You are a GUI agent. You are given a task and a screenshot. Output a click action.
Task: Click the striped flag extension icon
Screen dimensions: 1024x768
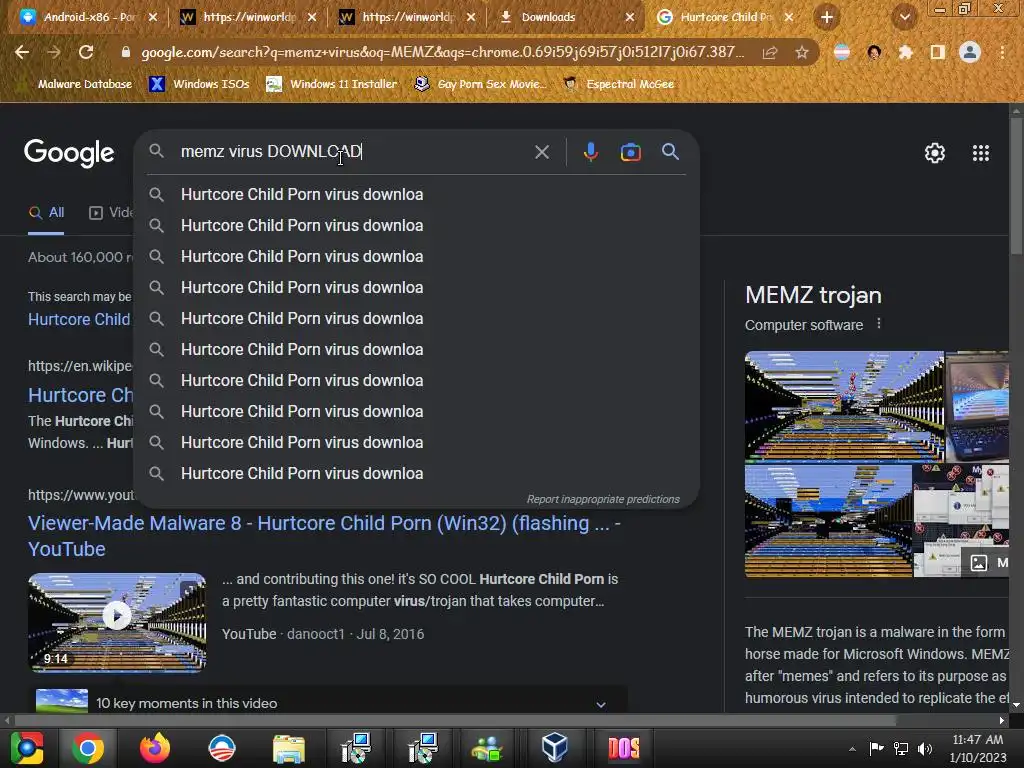(842, 52)
